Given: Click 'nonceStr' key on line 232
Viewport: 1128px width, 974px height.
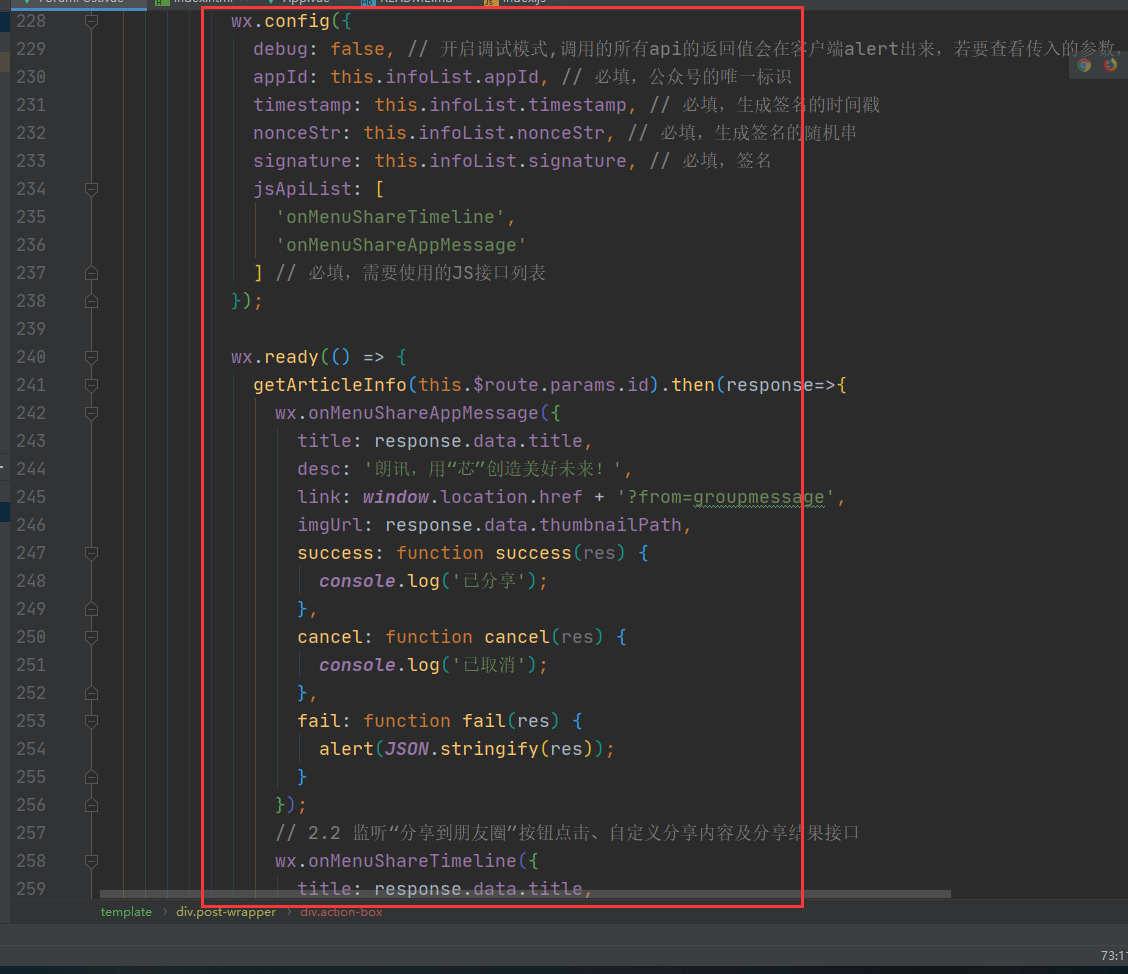Looking at the screenshot, I should [297, 133].
